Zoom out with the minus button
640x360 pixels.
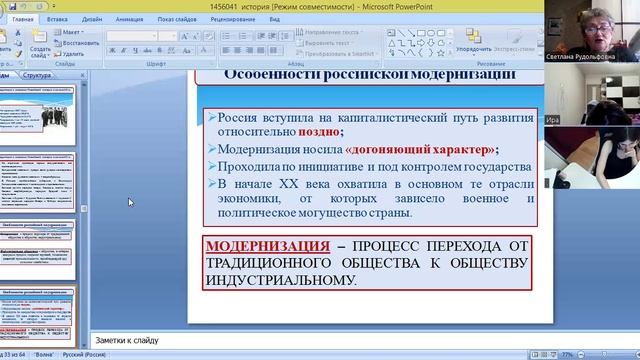(581, 355)
